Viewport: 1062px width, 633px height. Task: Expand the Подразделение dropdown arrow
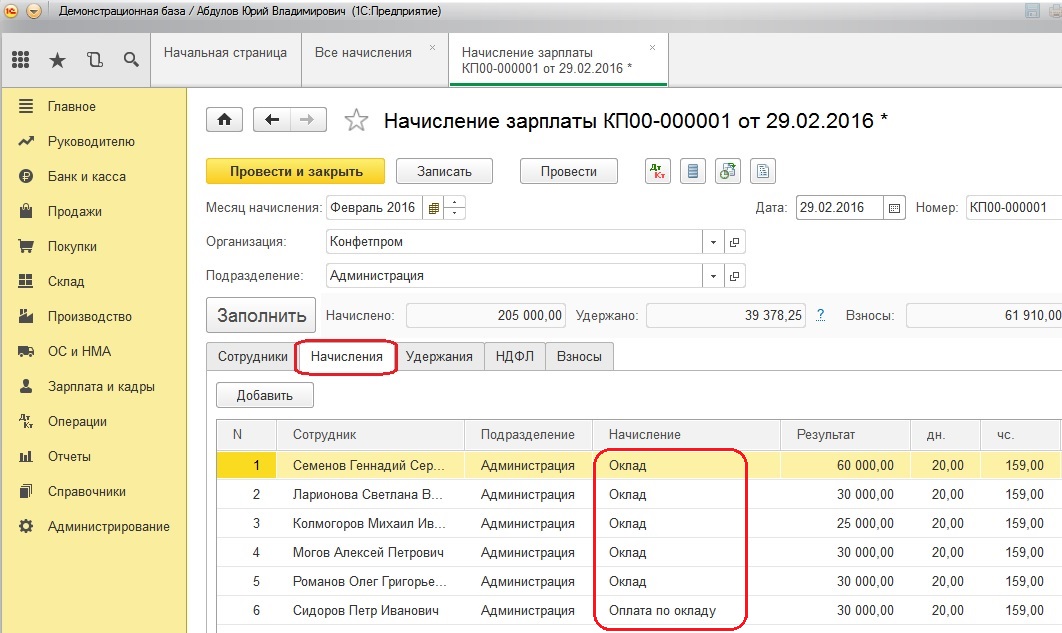coord(713,276)
